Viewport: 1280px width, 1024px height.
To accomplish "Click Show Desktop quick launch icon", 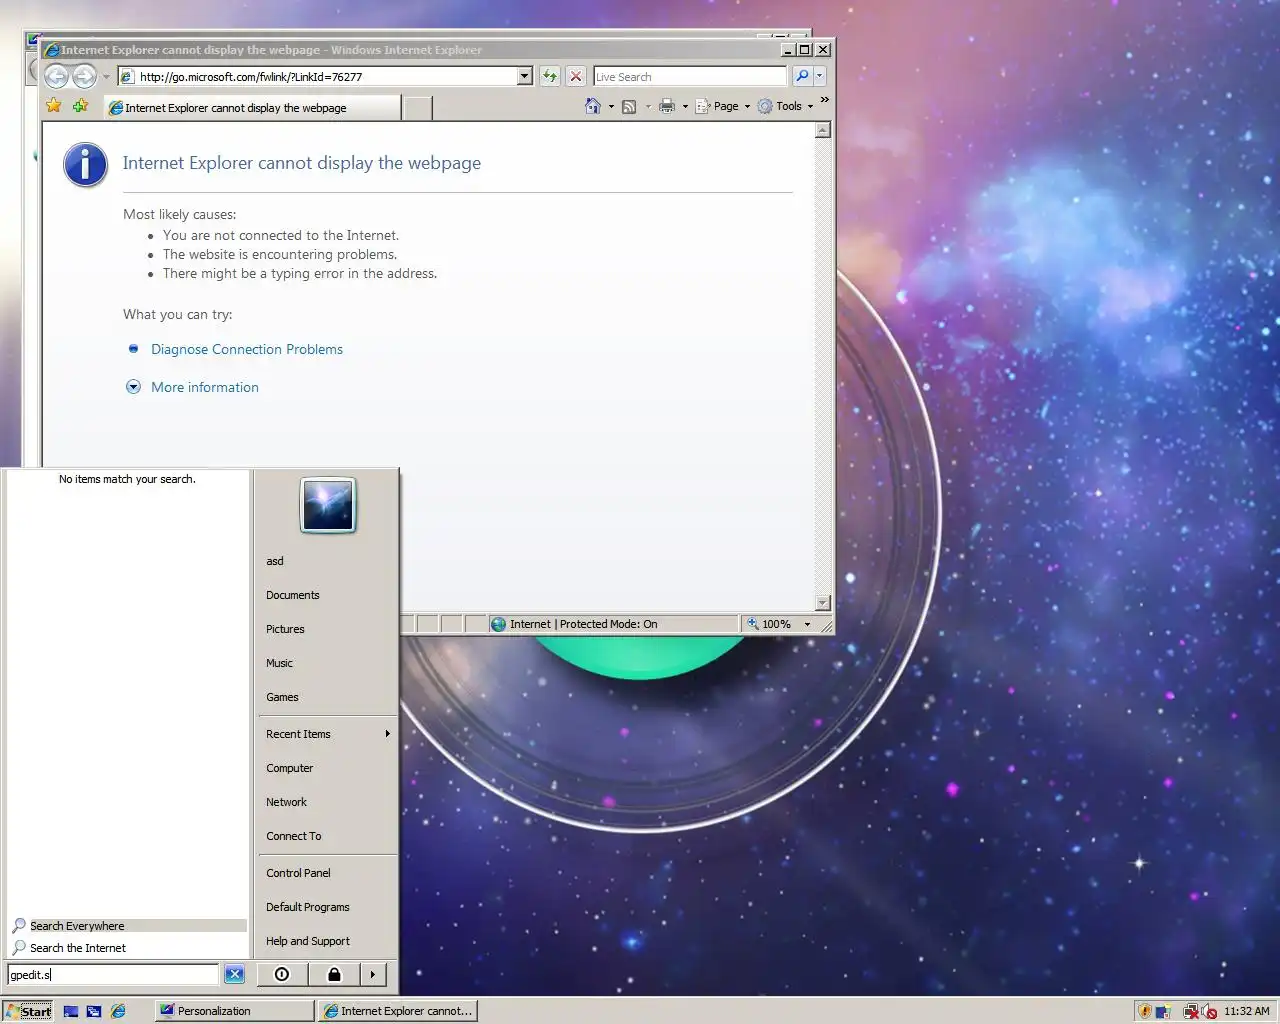I will click(71, 1011).
